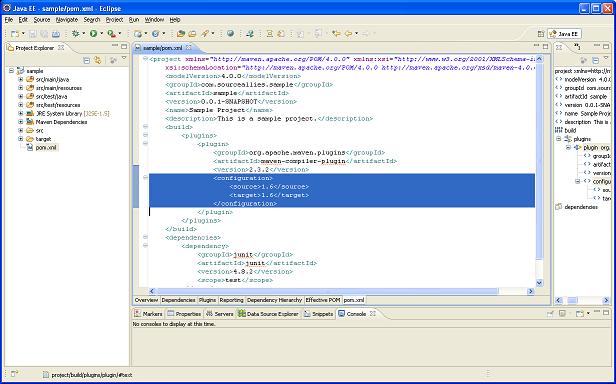Click the New file wizard icon
The height and width of the screenshot is (384, 616).
(x=15, y=34)
